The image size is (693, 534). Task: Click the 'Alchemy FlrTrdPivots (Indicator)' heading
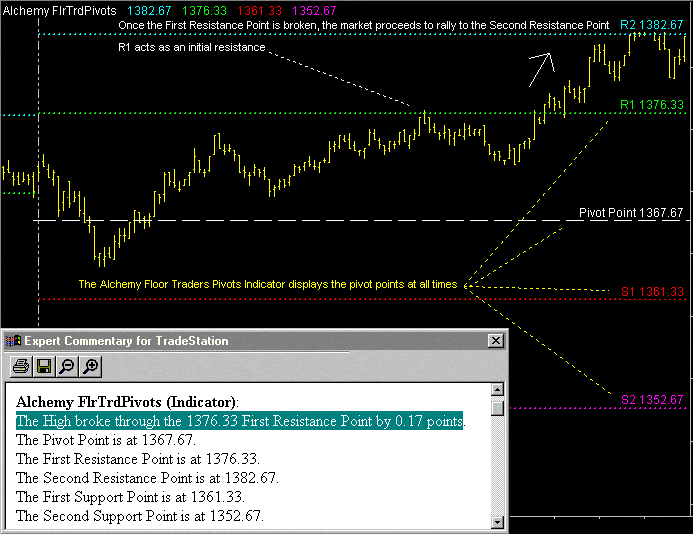pyautogui.click(x=127, y=402)
